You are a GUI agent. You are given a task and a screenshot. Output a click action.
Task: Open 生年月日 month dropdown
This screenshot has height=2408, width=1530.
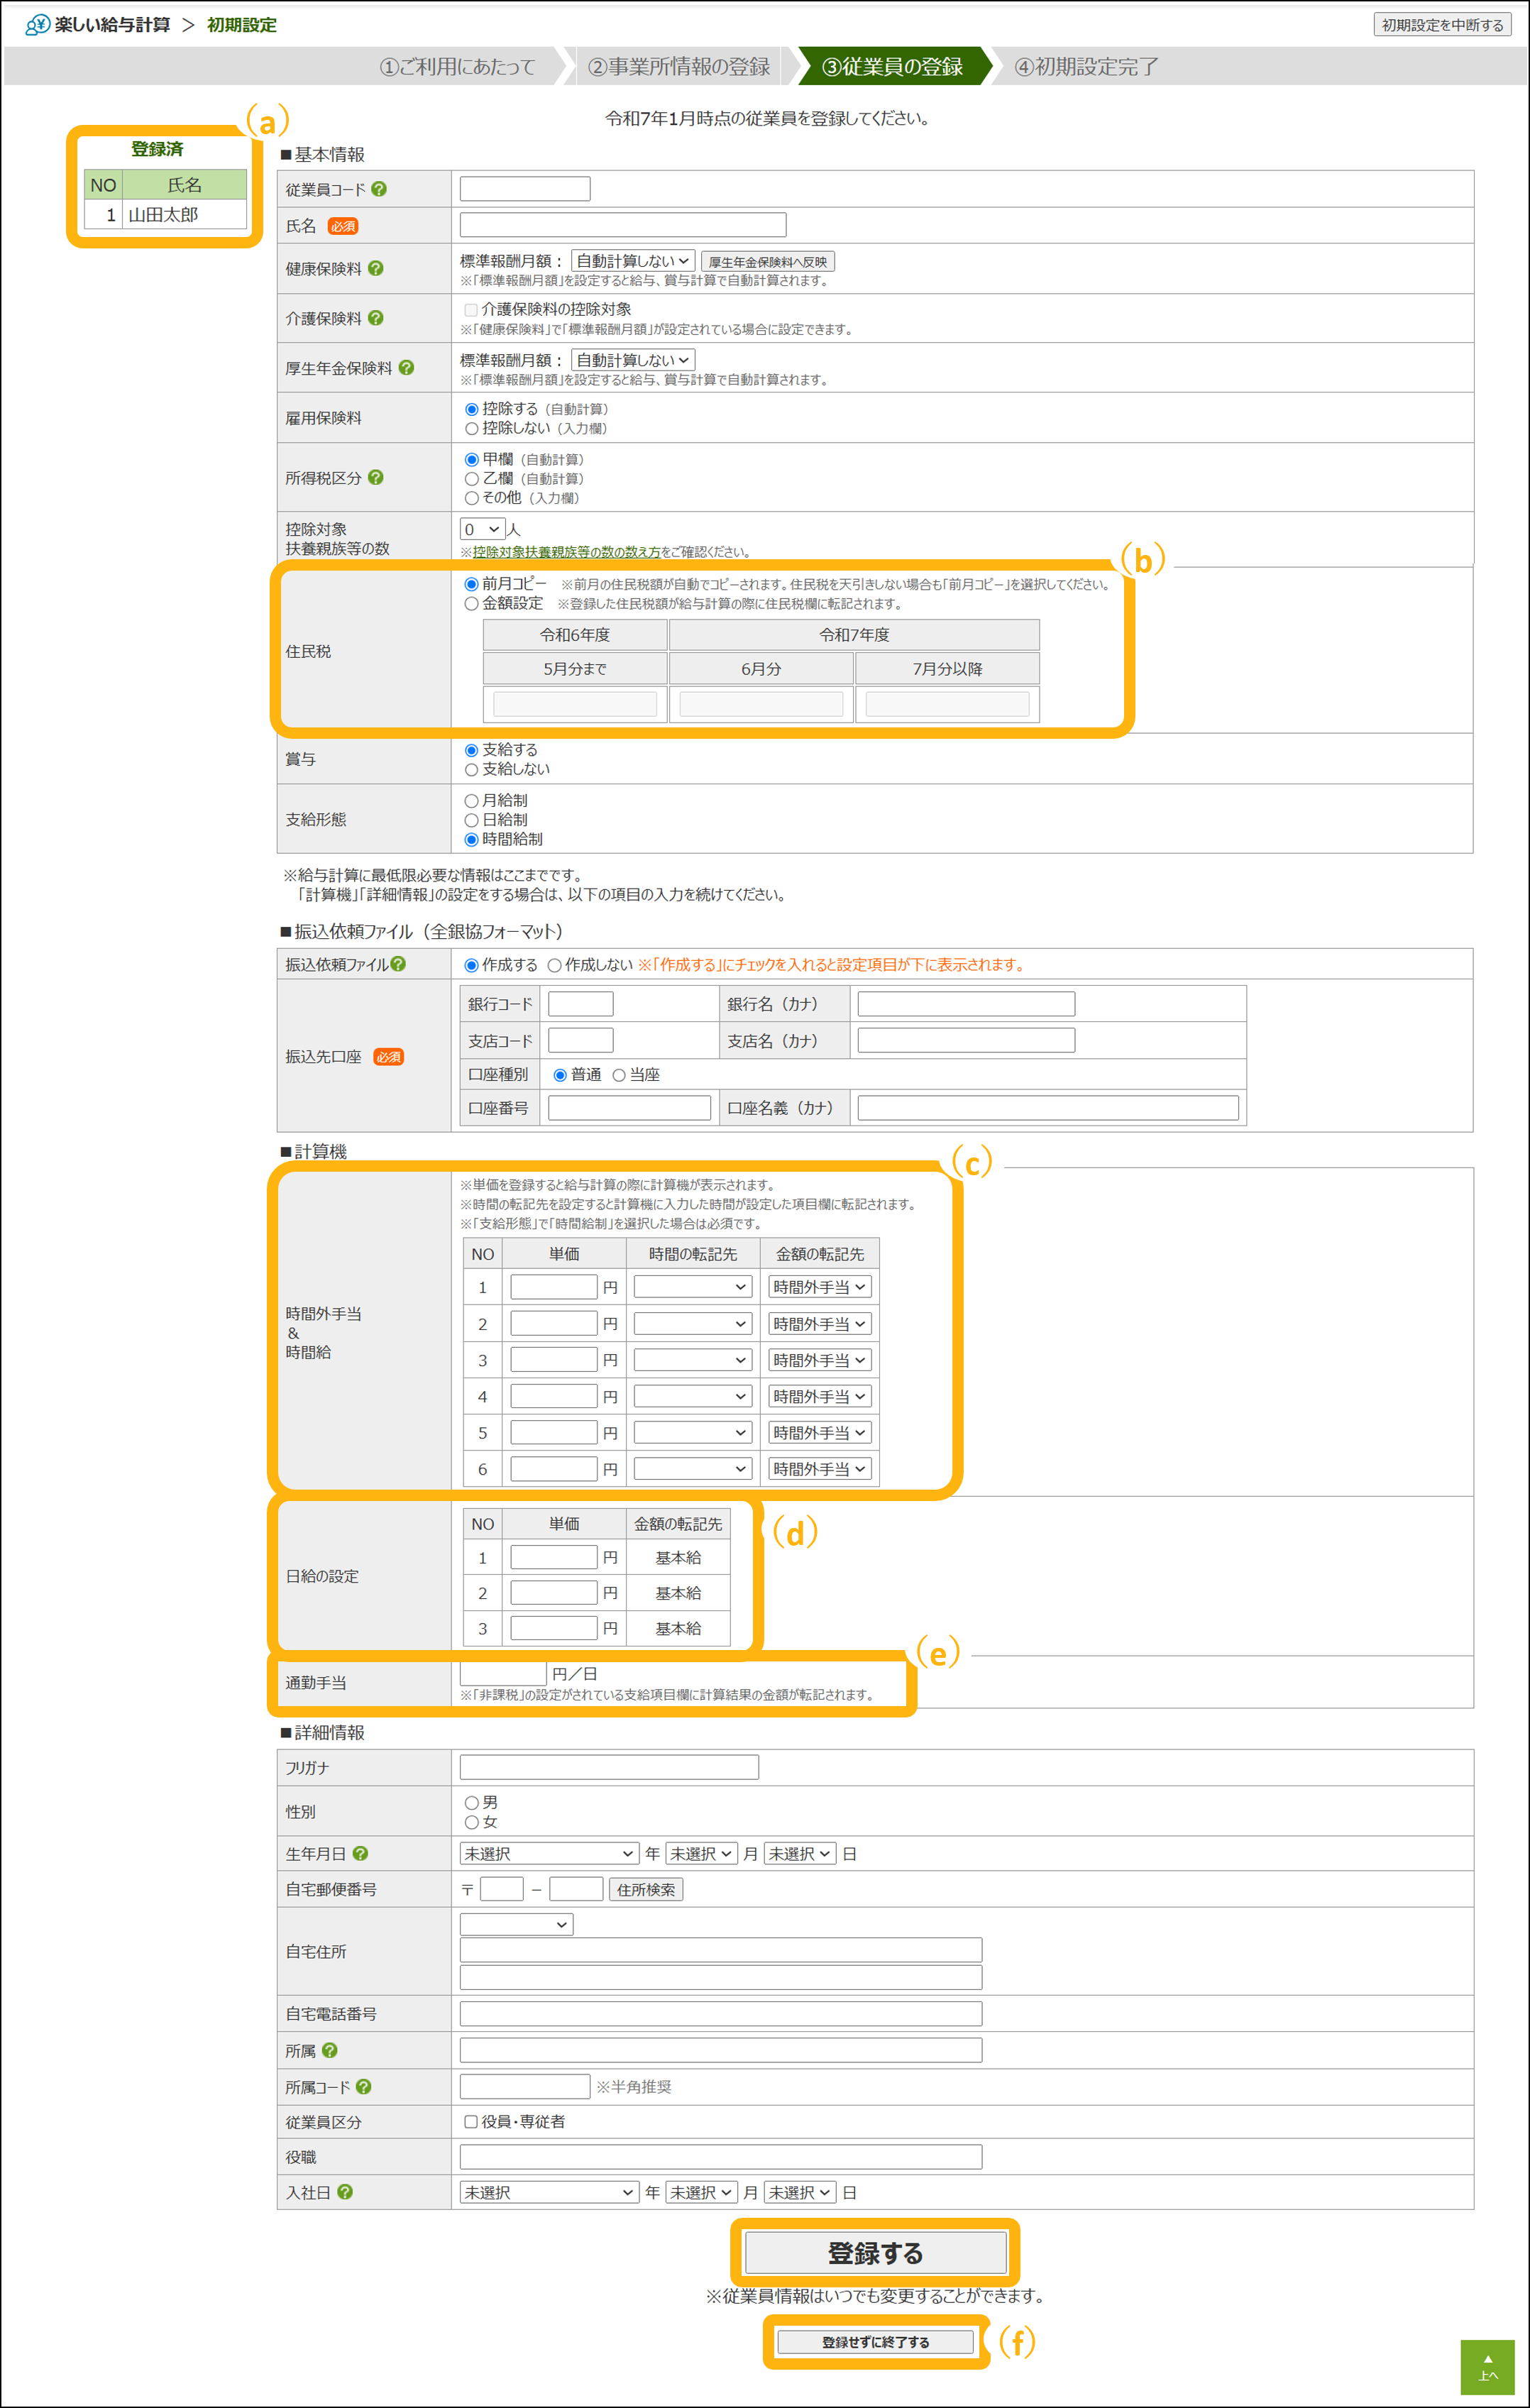[702, 1853]
